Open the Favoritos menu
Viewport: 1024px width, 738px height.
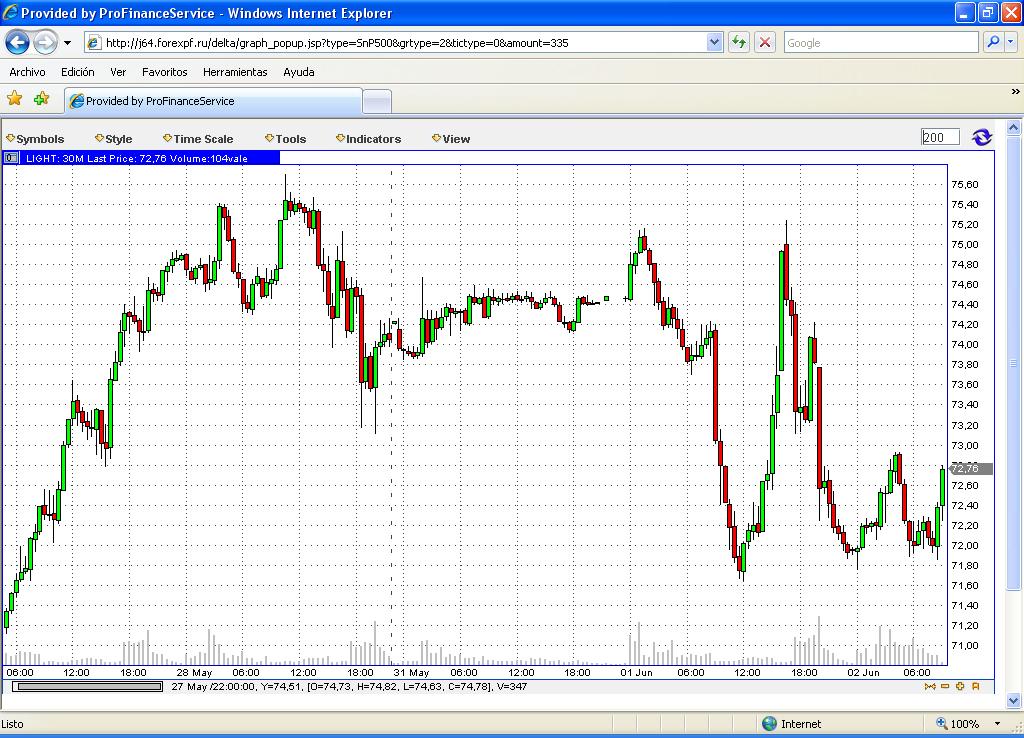coord(165,72)
